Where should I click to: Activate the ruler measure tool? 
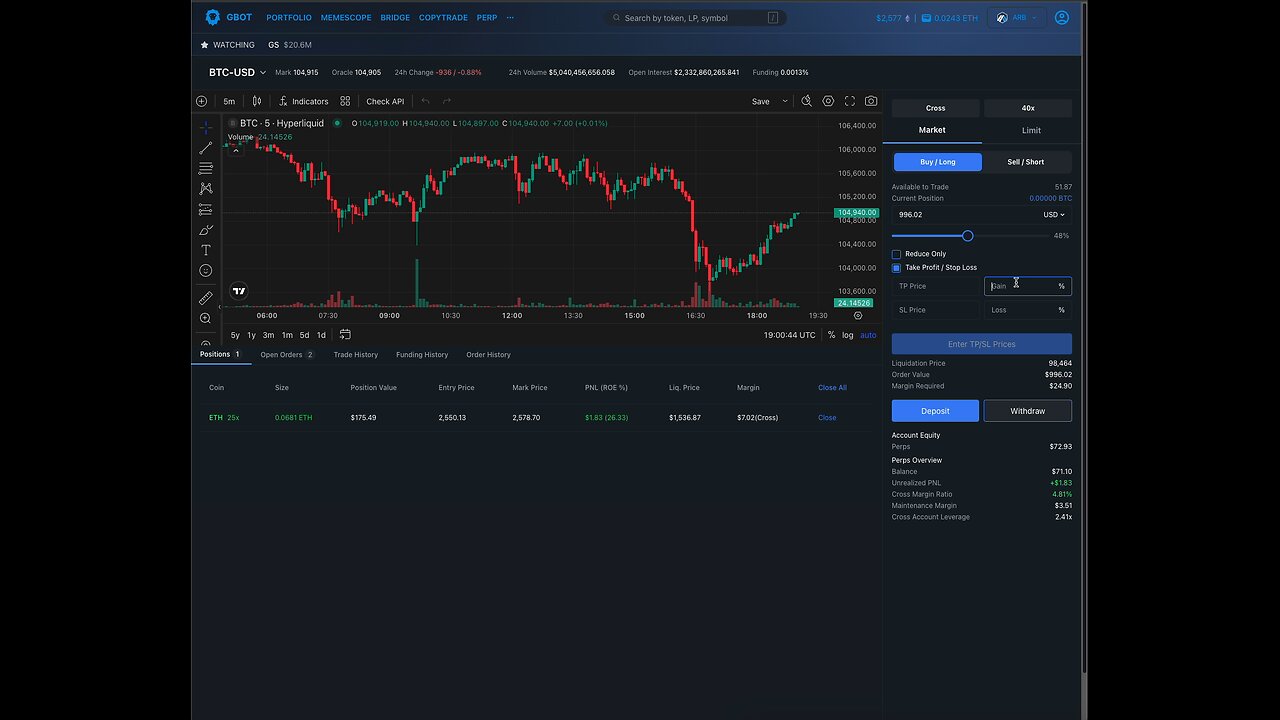[x=205, y=298]
